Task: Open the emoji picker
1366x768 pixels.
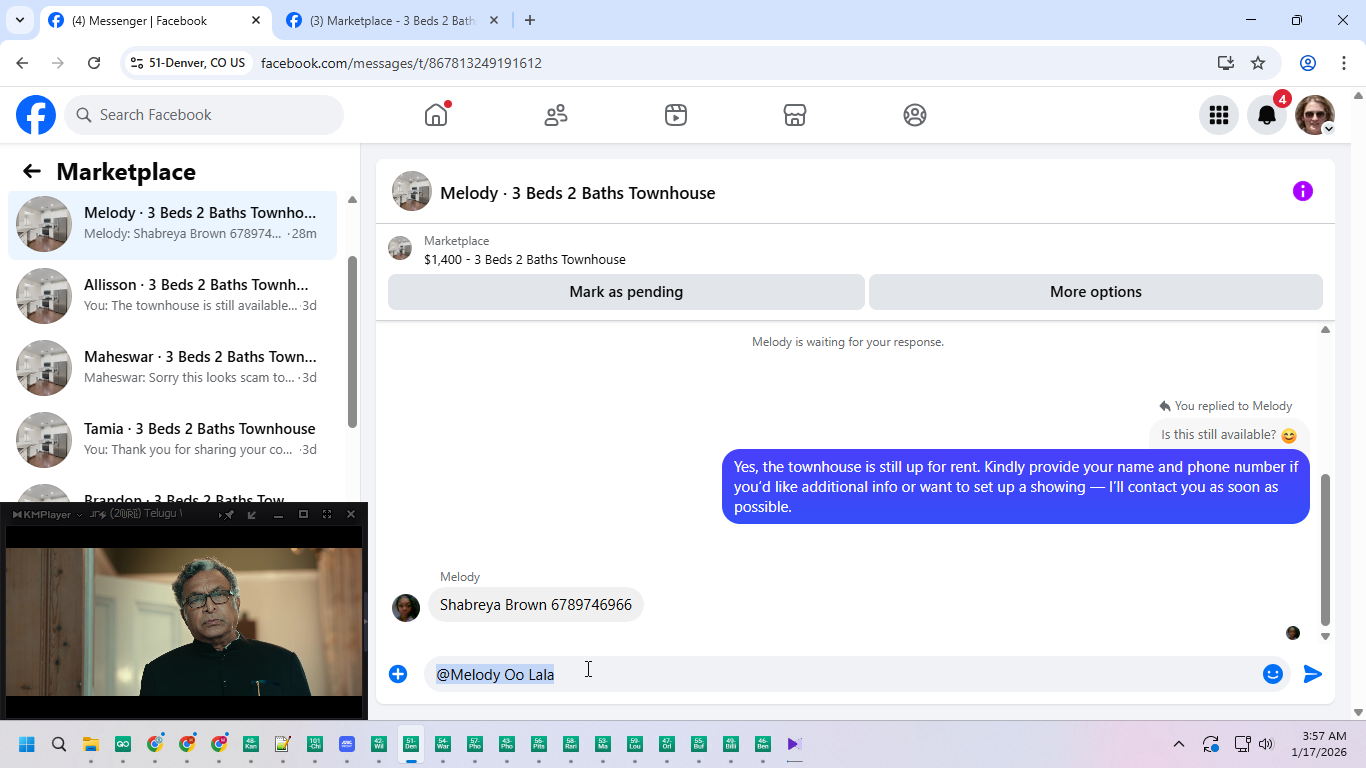Action: 1272,674
